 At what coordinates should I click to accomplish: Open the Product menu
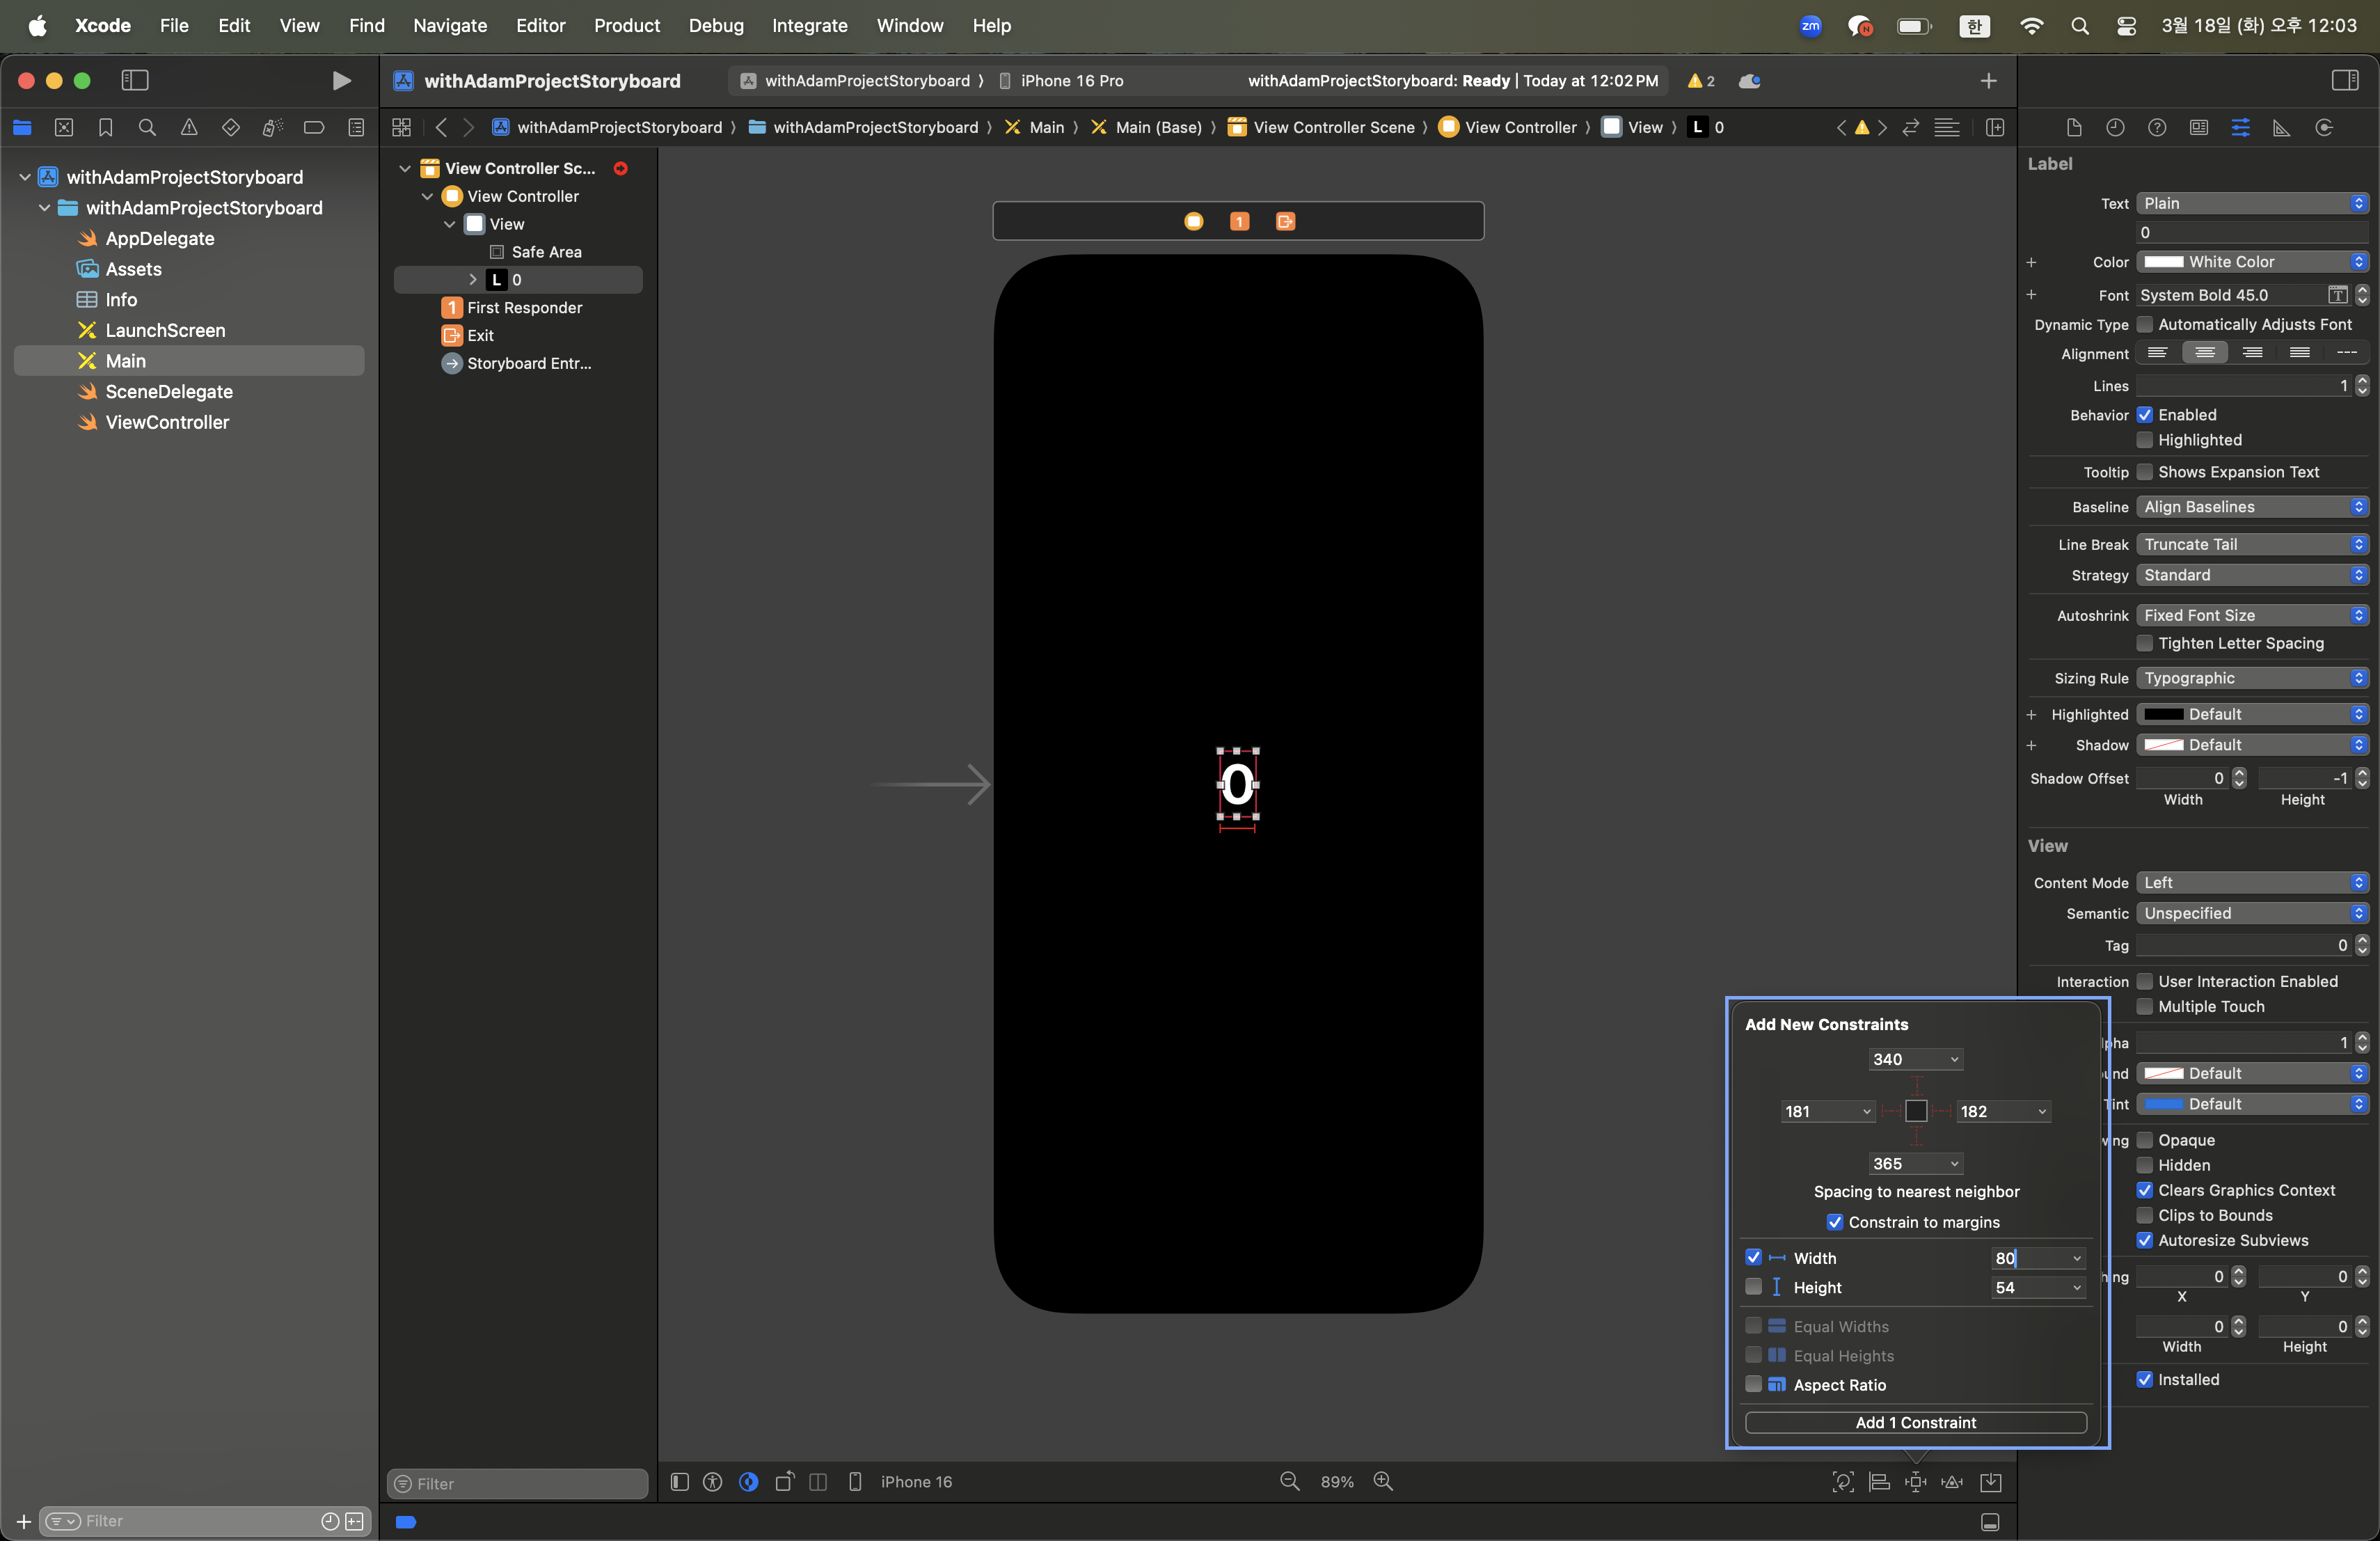pos(626,25)
